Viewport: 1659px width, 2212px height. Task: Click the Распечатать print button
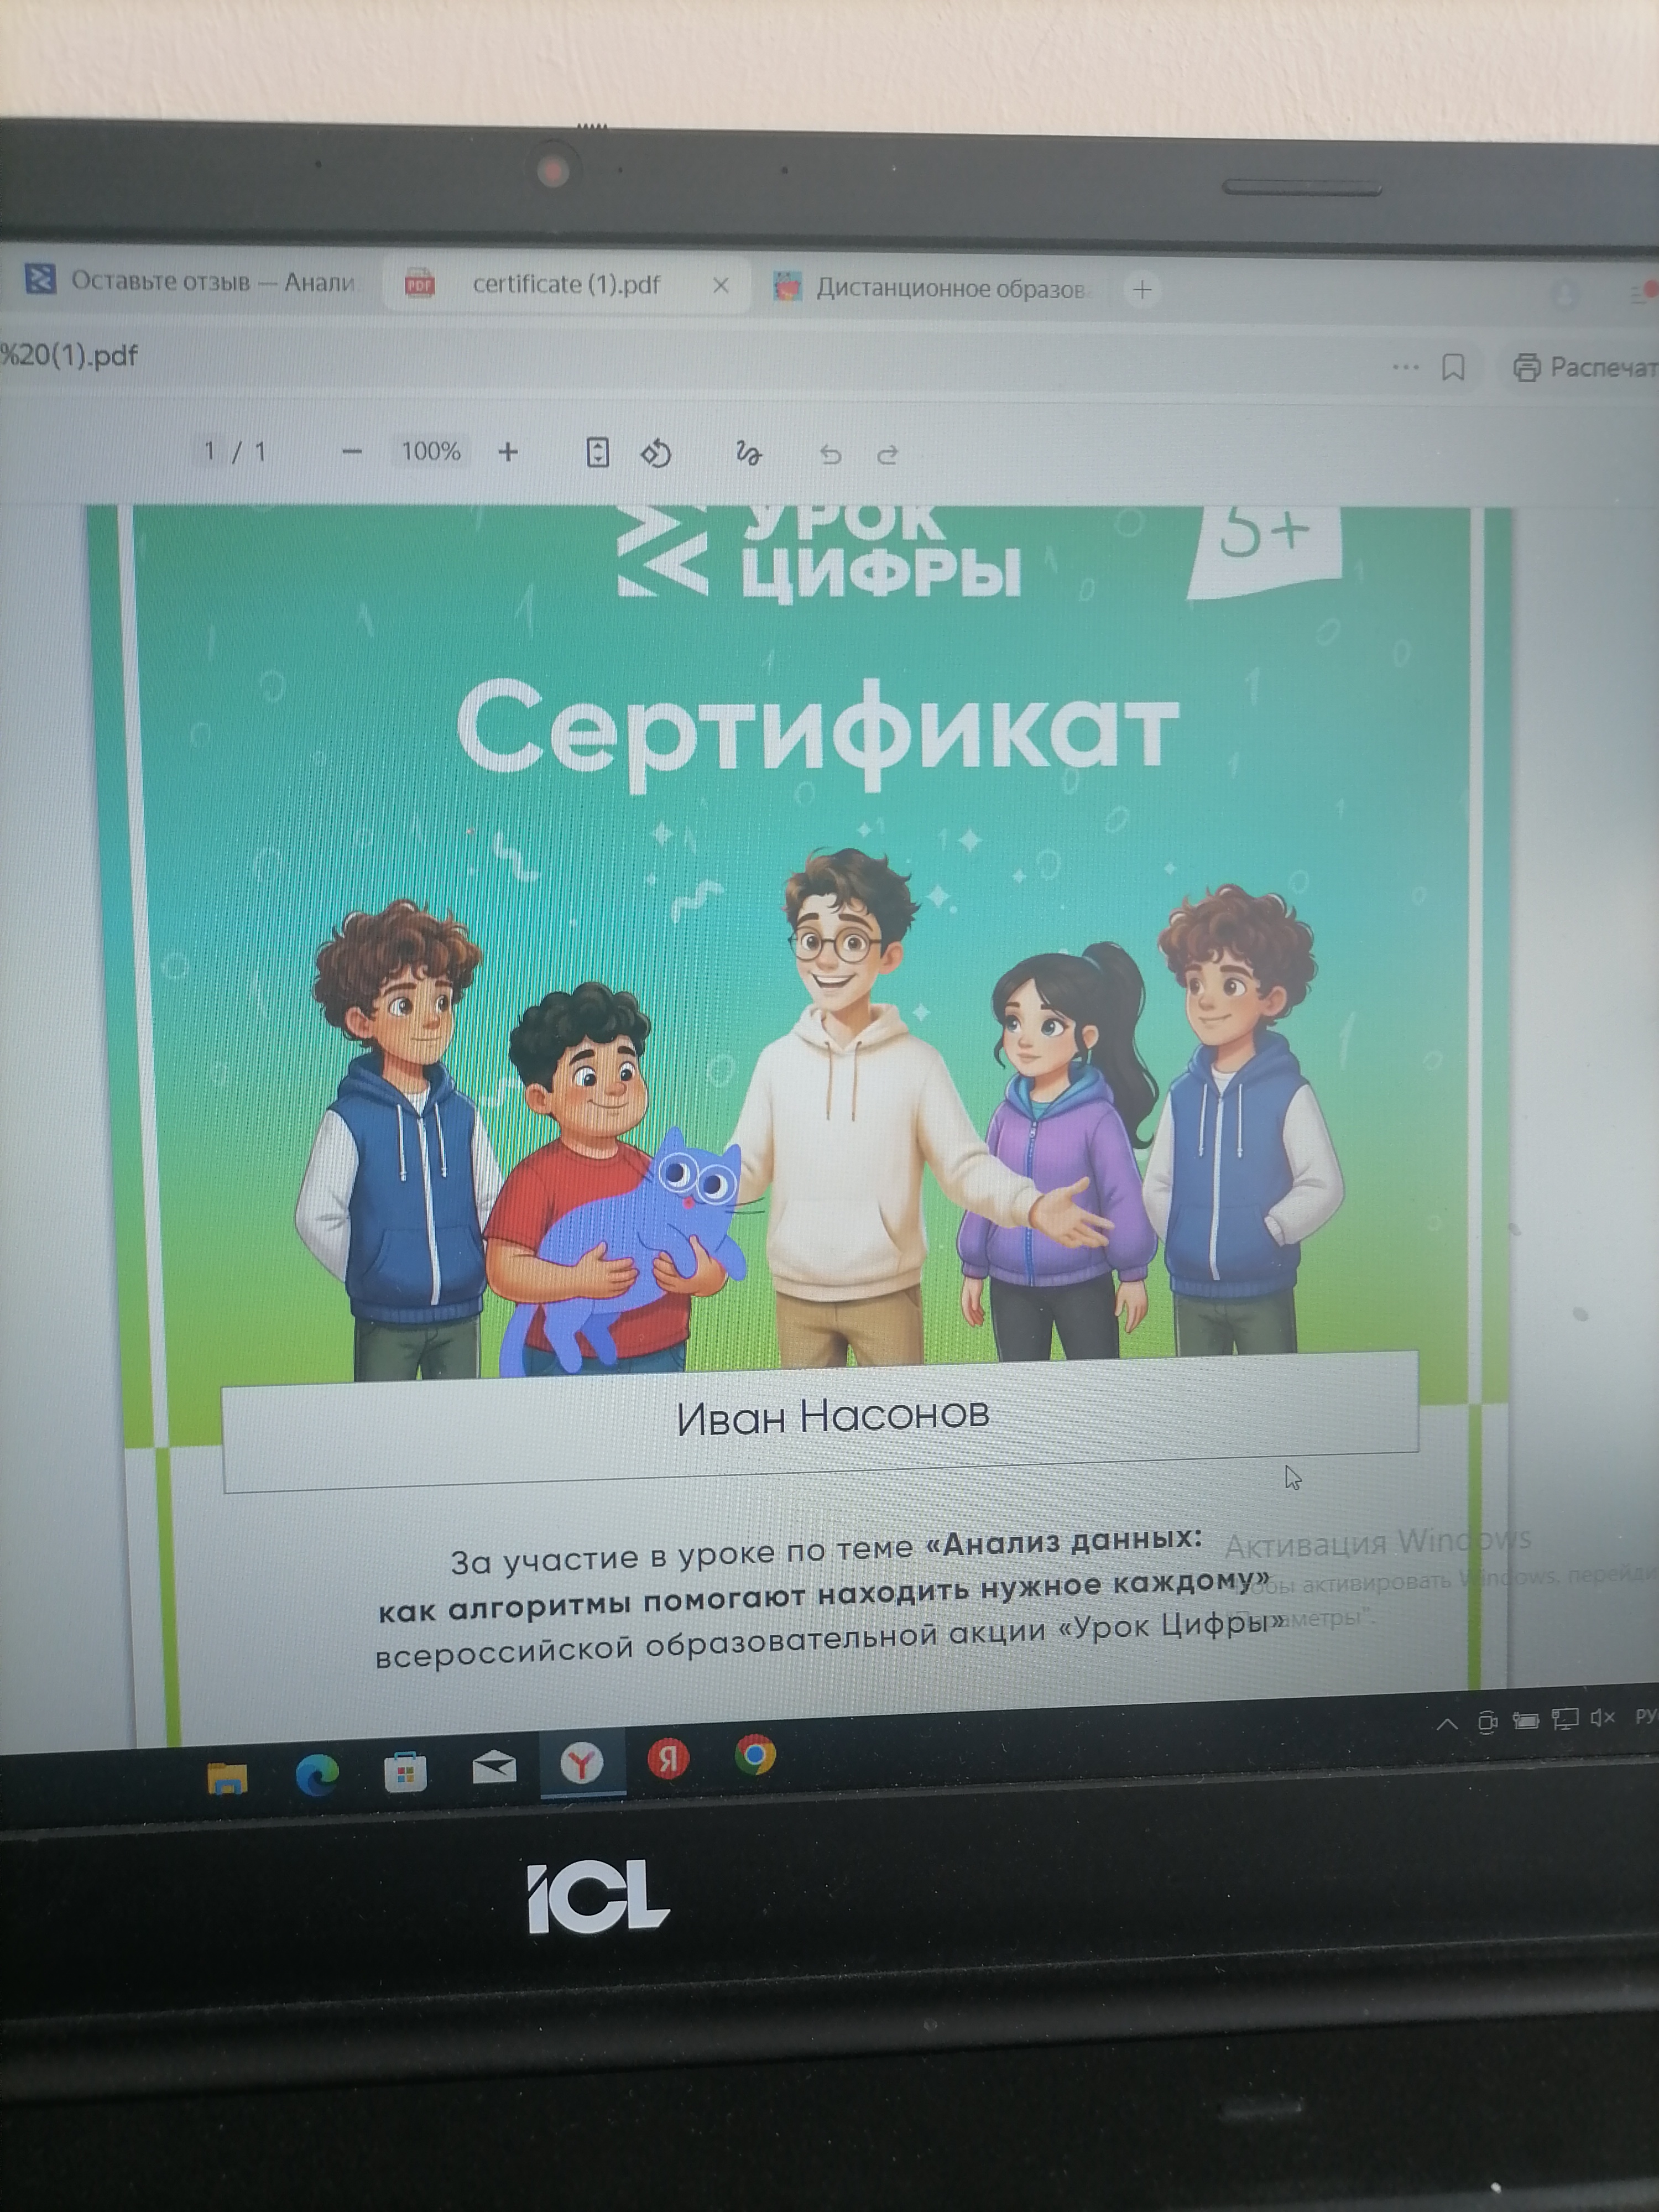pos(1585,368)
